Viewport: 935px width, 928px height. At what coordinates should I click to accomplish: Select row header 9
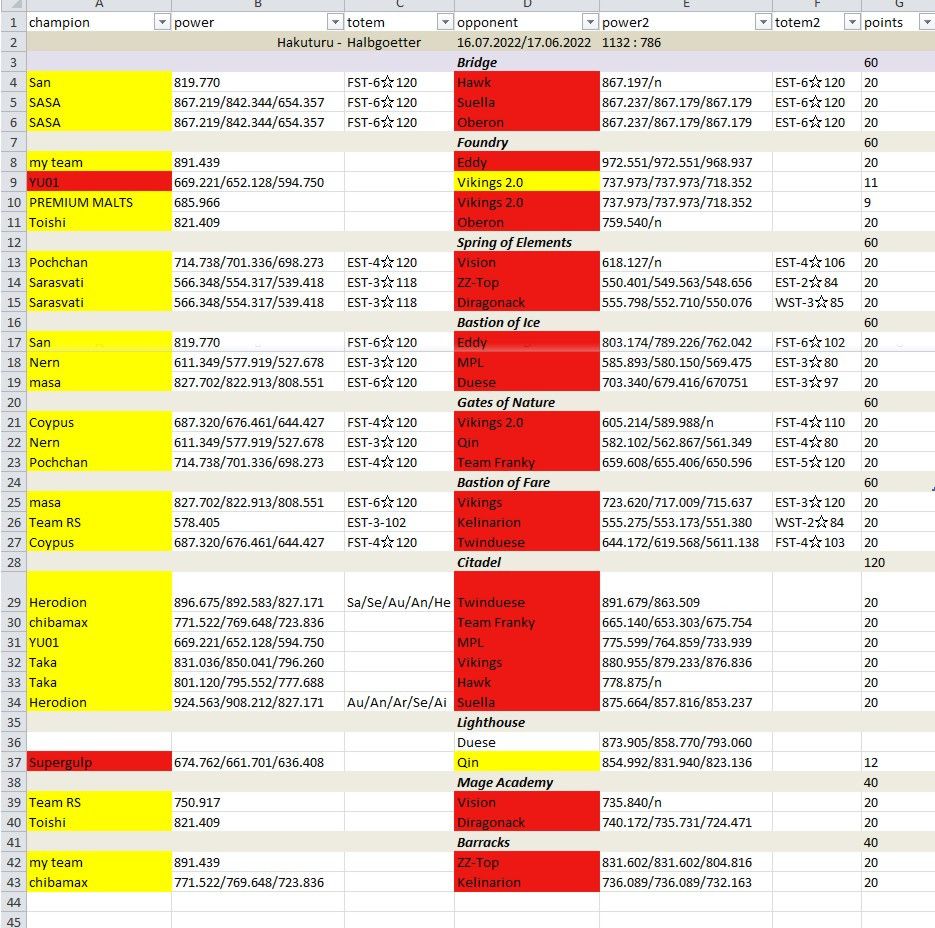[13, 182]
